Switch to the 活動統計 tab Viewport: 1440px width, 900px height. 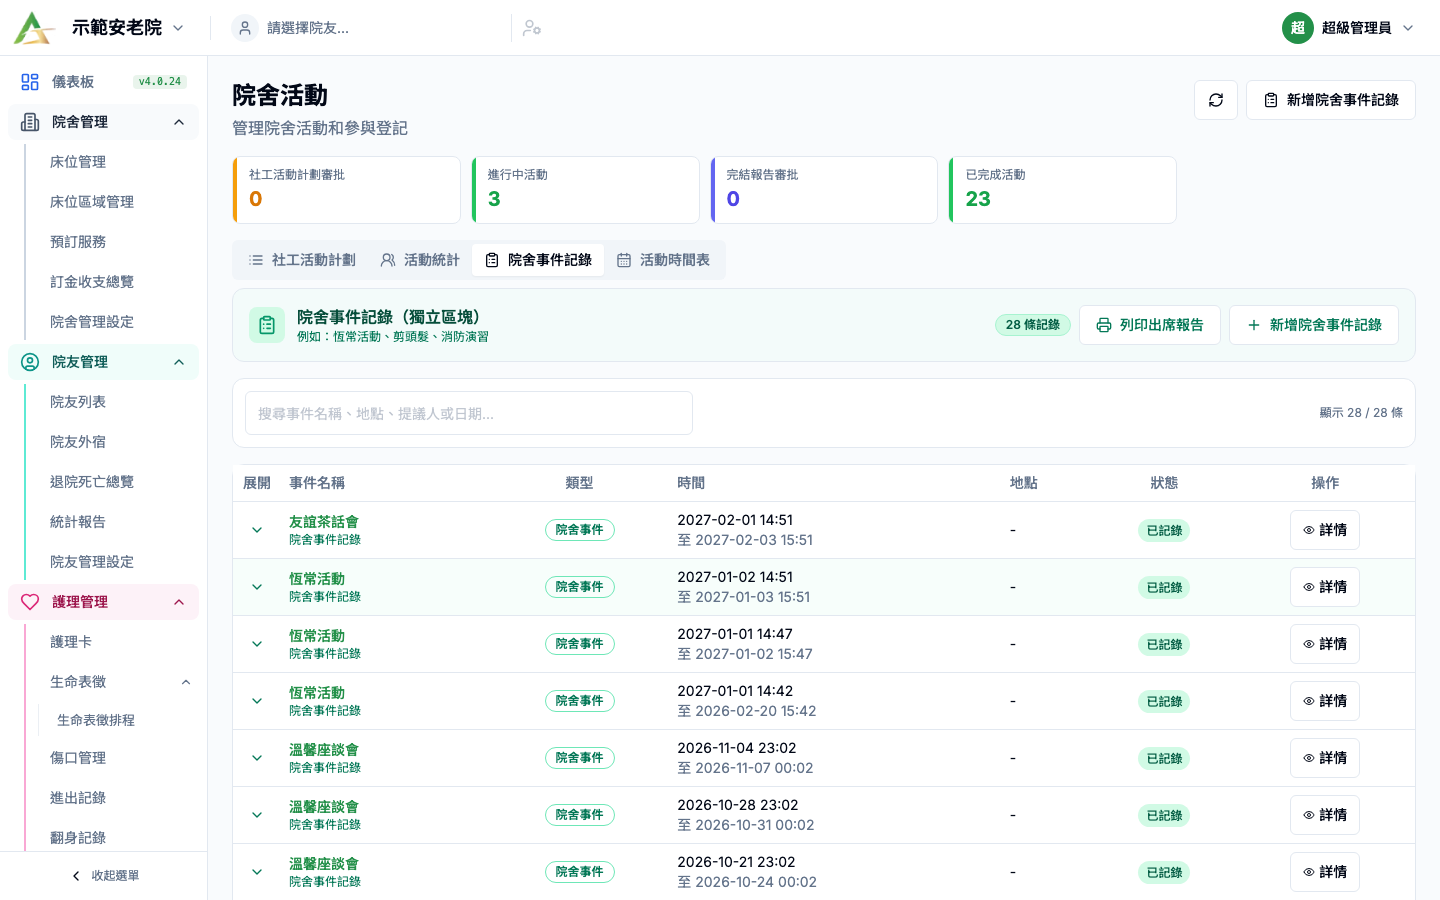click(420, 260)
